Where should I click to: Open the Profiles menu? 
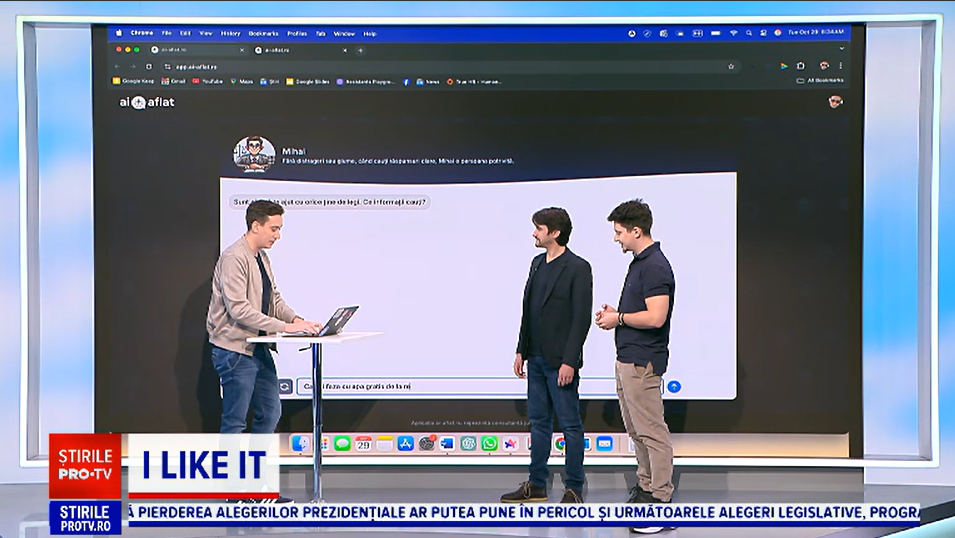tap(297, 34)
